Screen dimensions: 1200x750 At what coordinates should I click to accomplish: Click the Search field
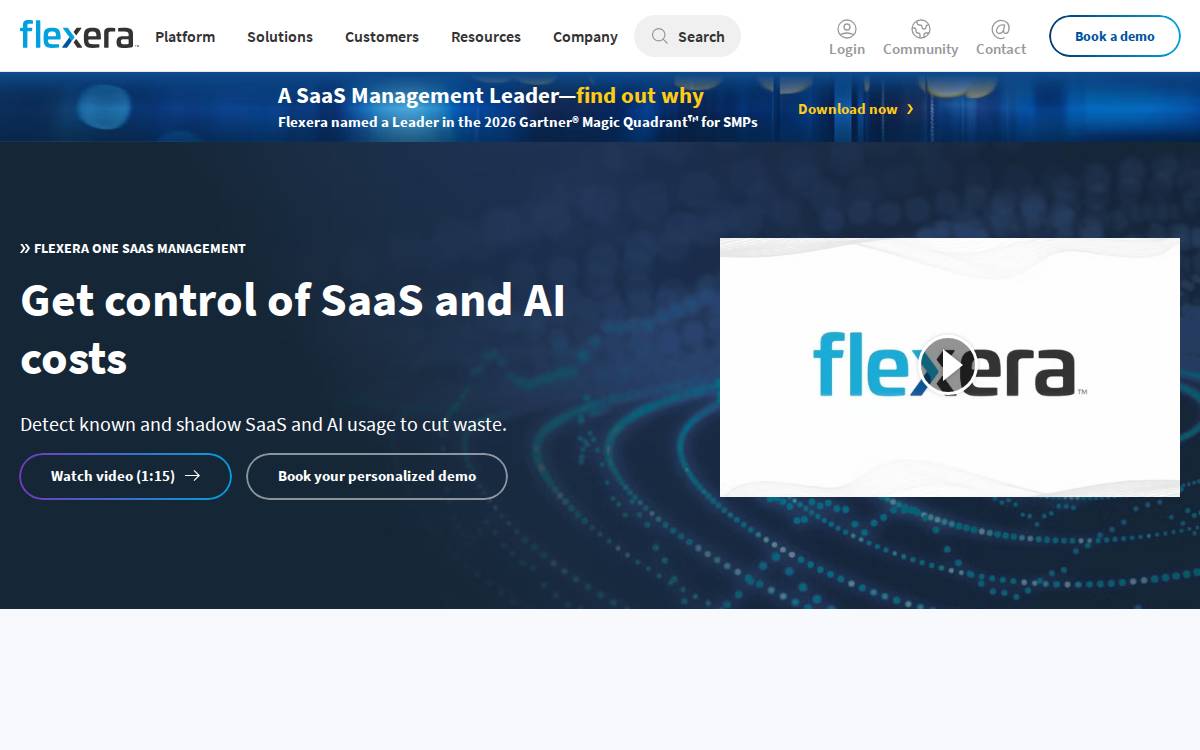688,36
